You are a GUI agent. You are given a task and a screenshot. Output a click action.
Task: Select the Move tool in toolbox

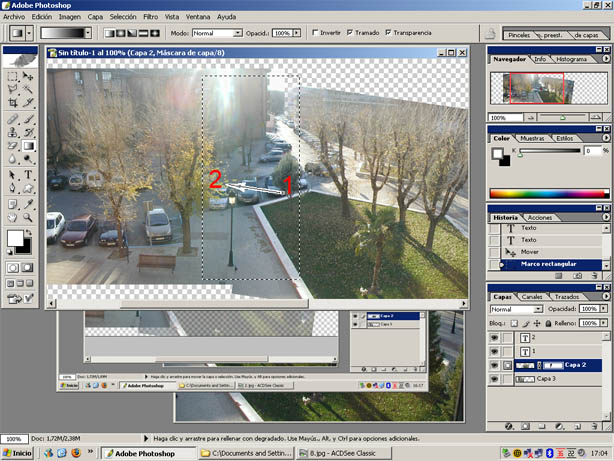[28, 76]
